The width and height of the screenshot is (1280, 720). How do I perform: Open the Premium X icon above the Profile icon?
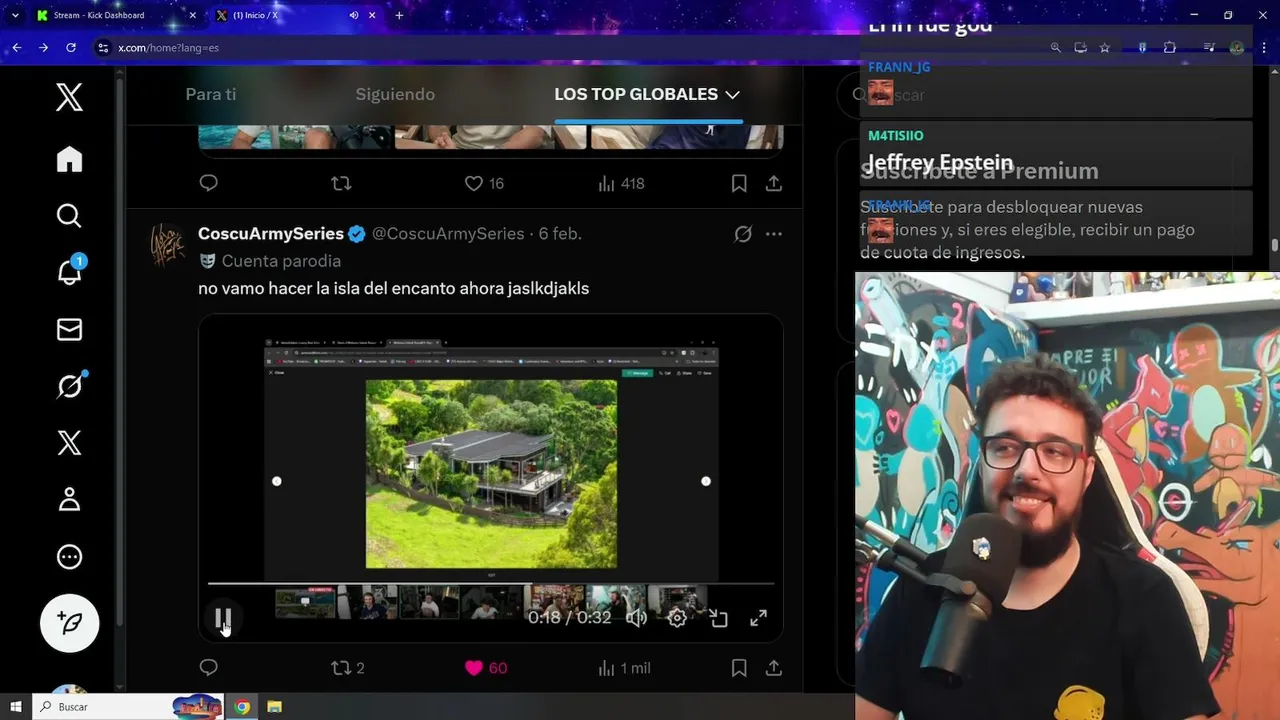pyautogui.click(x=69, y=443)
